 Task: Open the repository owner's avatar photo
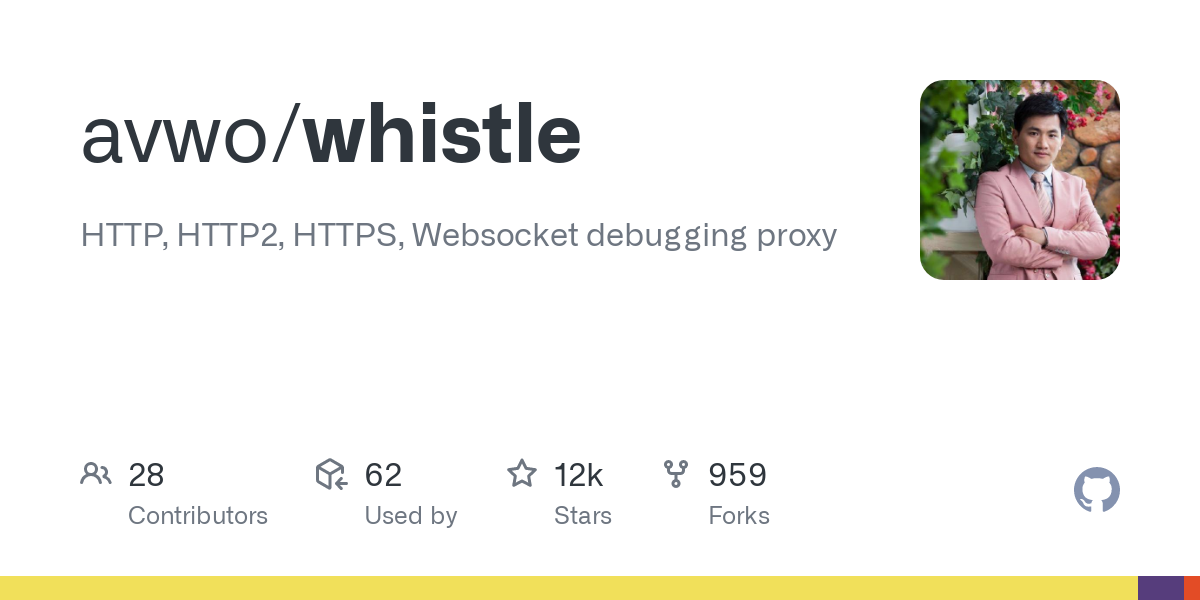pyautogui.click(x=1019, y=180)
